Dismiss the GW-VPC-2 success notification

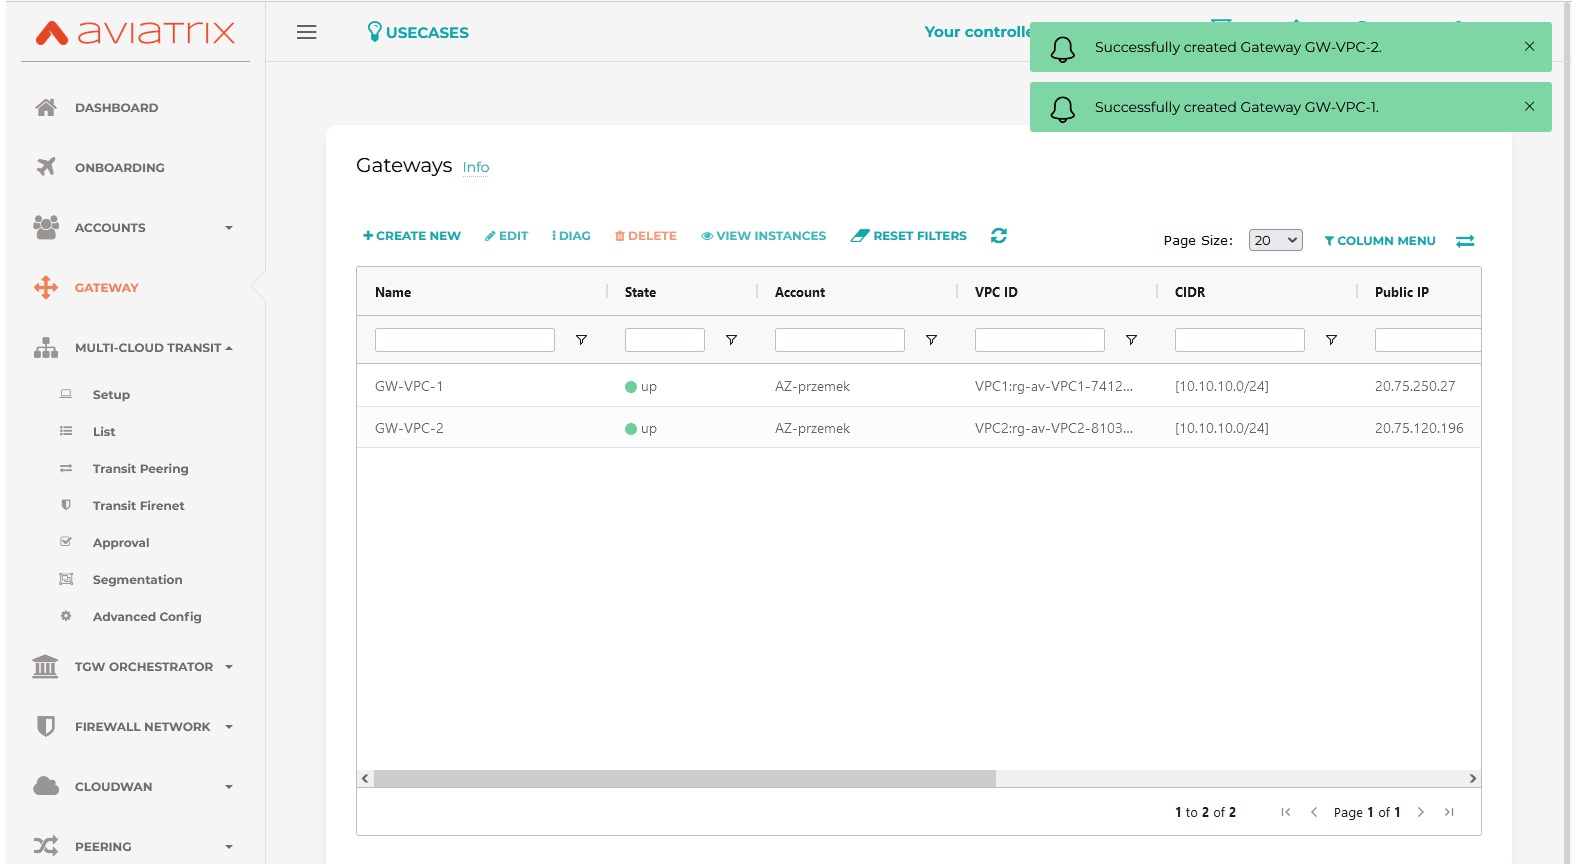tap(1529, 46)
